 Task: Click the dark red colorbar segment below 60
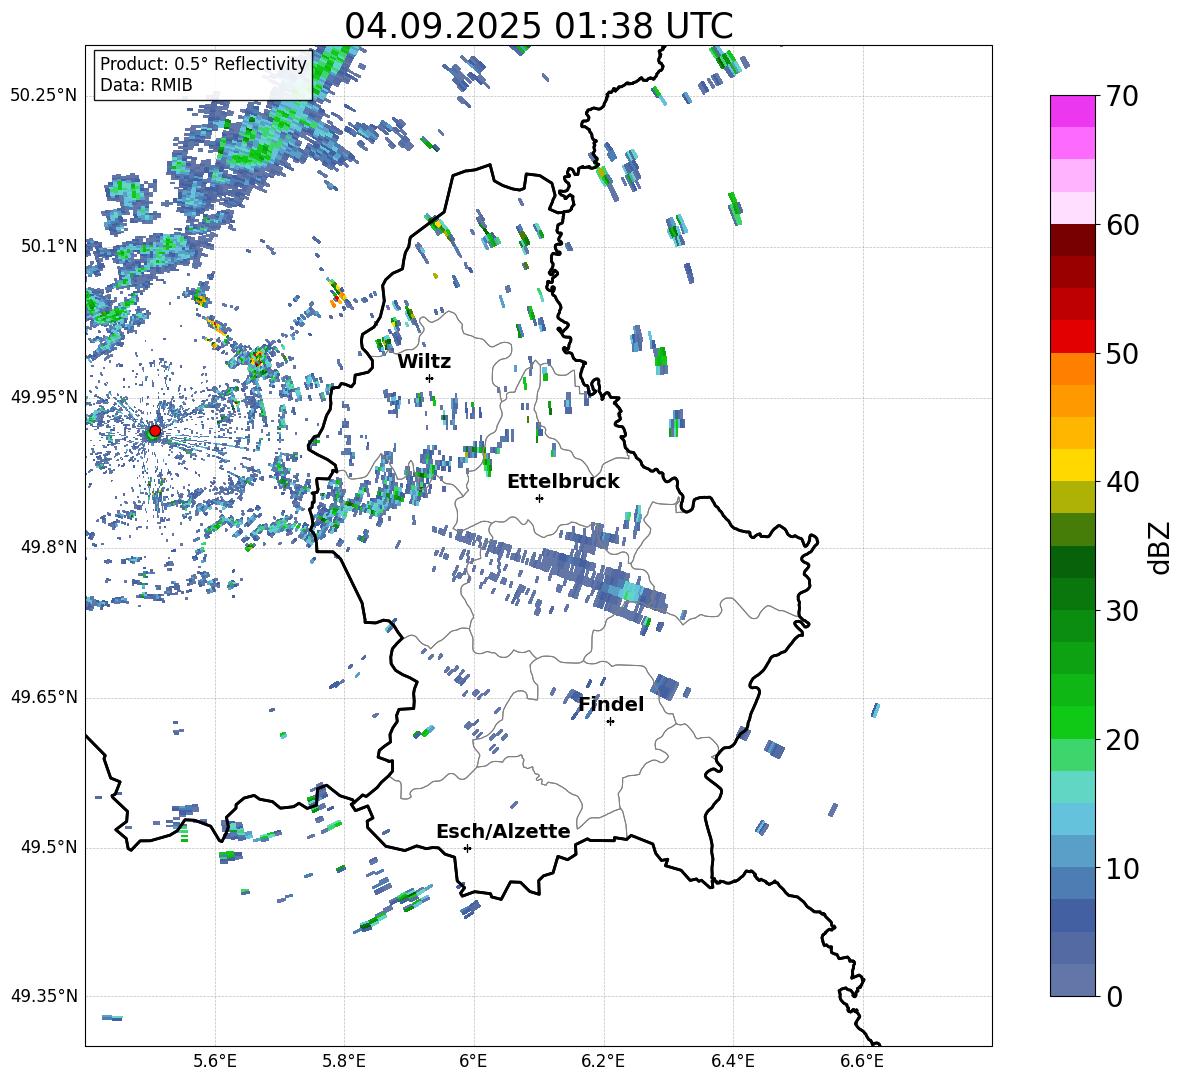click(x=1072, y=239)
